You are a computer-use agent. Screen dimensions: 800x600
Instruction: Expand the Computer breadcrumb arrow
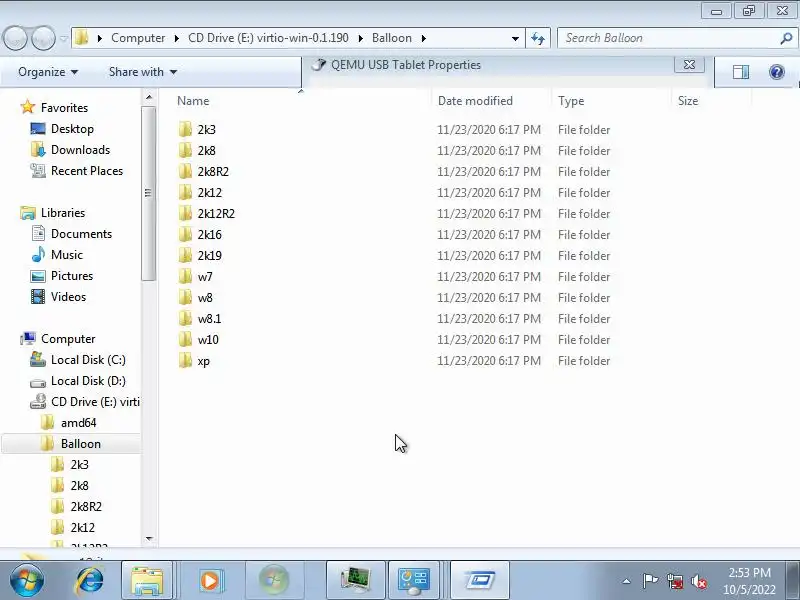pos(177,38)
